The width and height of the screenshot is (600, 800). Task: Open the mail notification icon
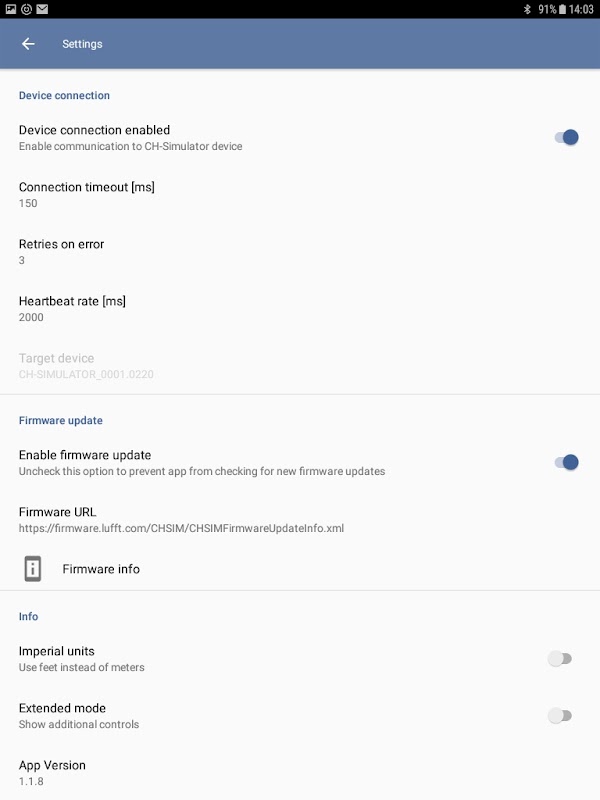tap(42, 9)
